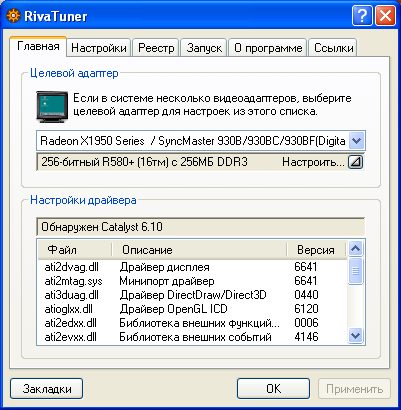
Task: Click the driver list scrollbar thumb
Action: 356,271
